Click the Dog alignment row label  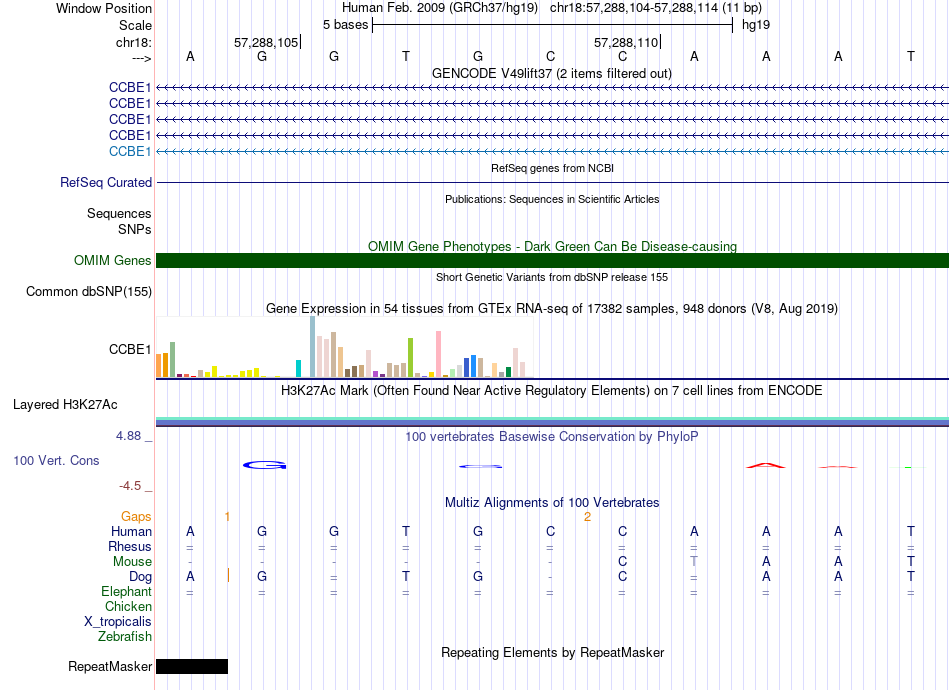(140, 576)
